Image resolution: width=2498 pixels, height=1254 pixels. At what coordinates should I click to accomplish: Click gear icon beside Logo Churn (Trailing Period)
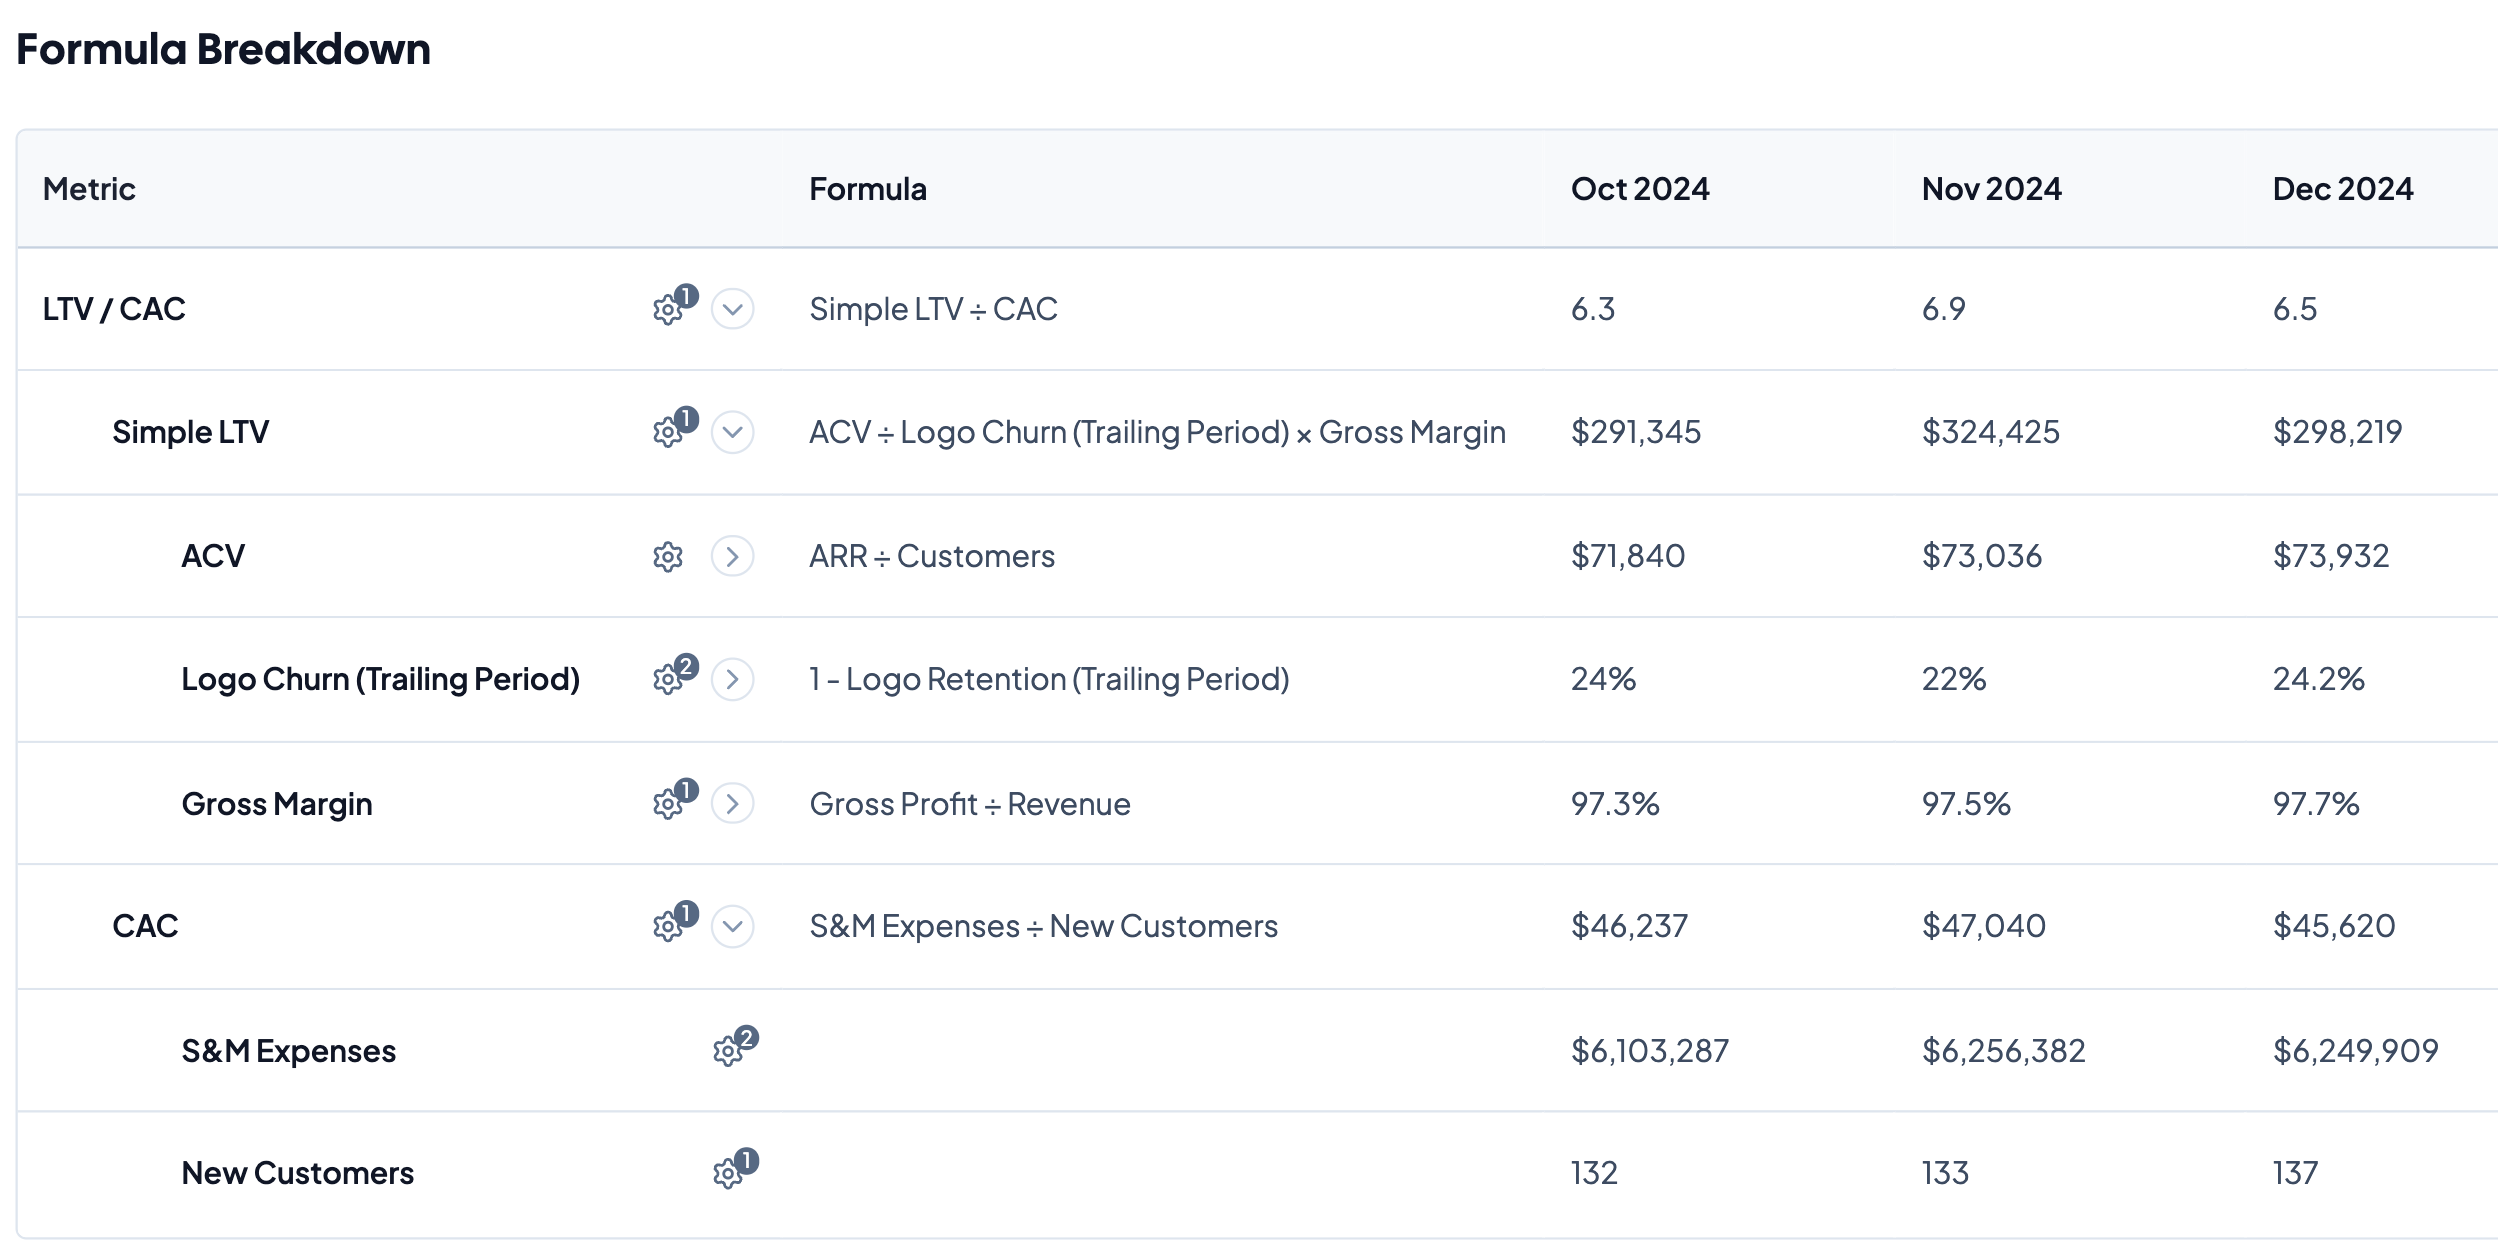coord(668,680)
